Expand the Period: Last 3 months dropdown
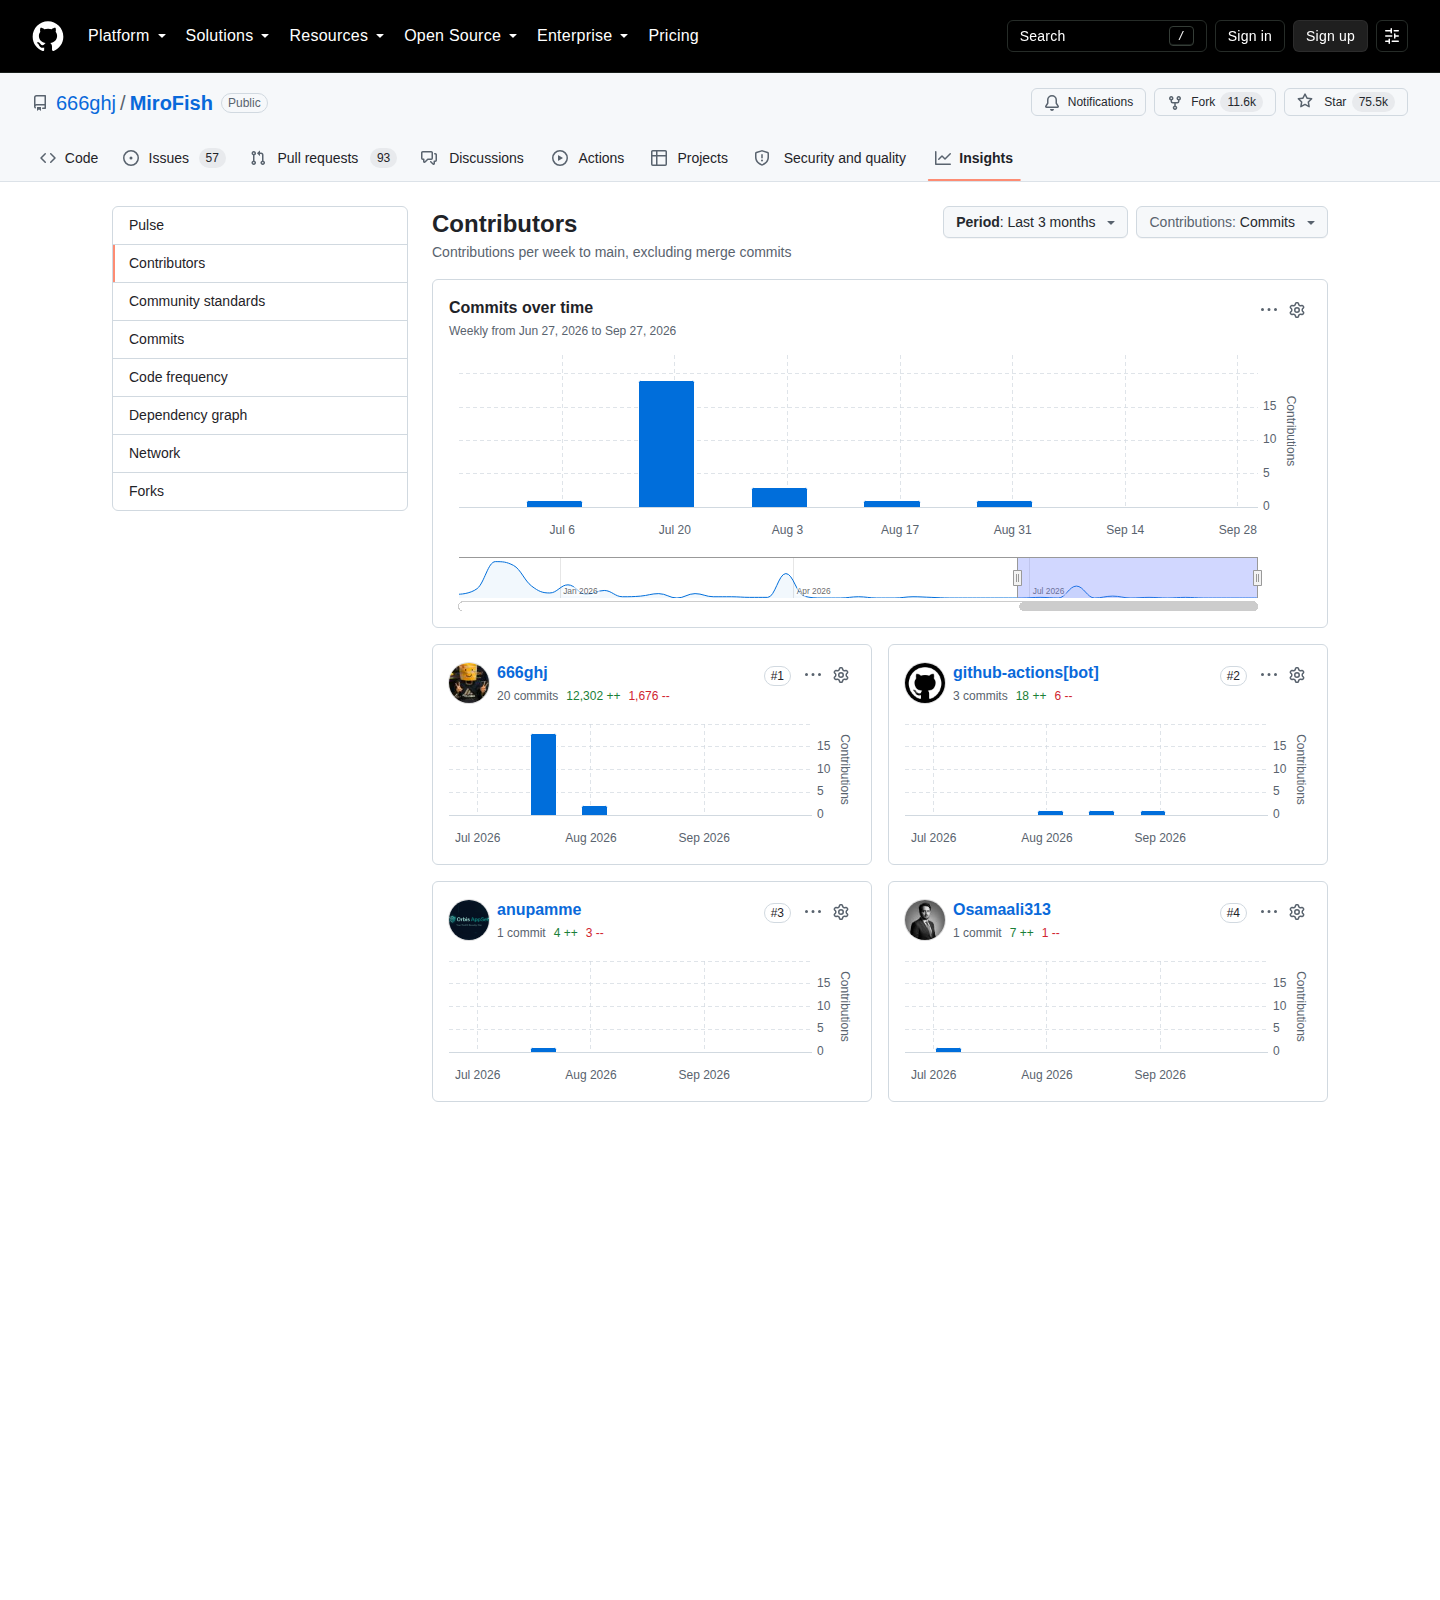Image resolution: width=1440 pixels, height=1600 pixels. (1035, 222)
